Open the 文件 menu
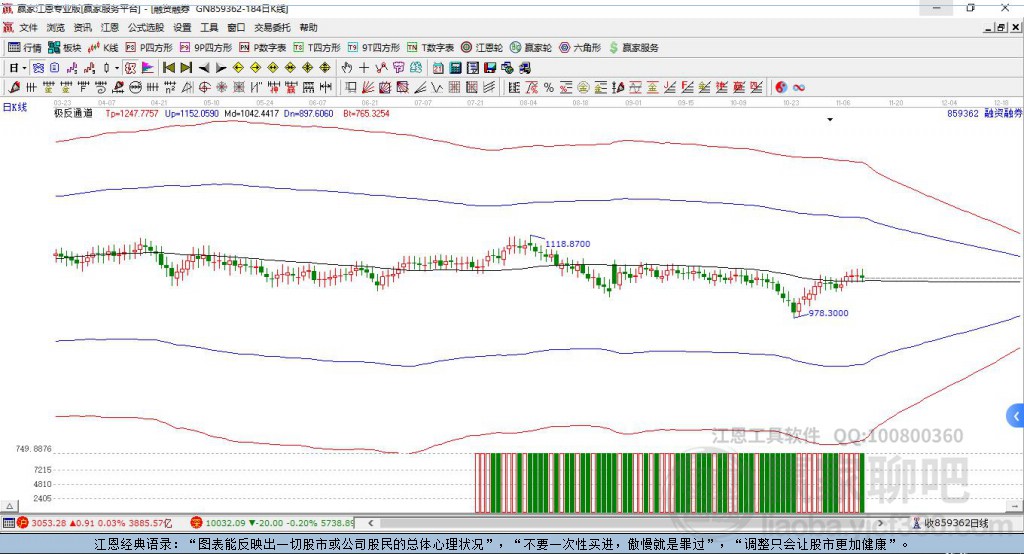 [x=28, y=27]
